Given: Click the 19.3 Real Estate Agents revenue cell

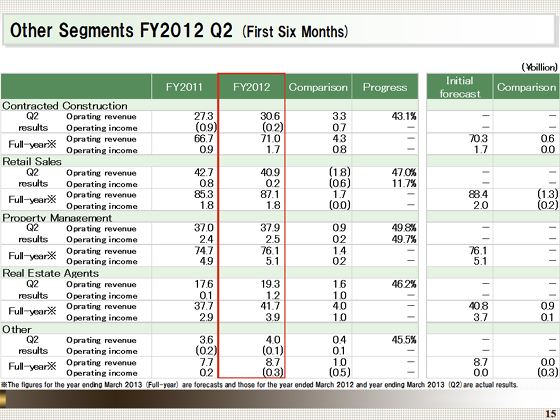Looking at the screenshot, I should click(x=270, y=284).
